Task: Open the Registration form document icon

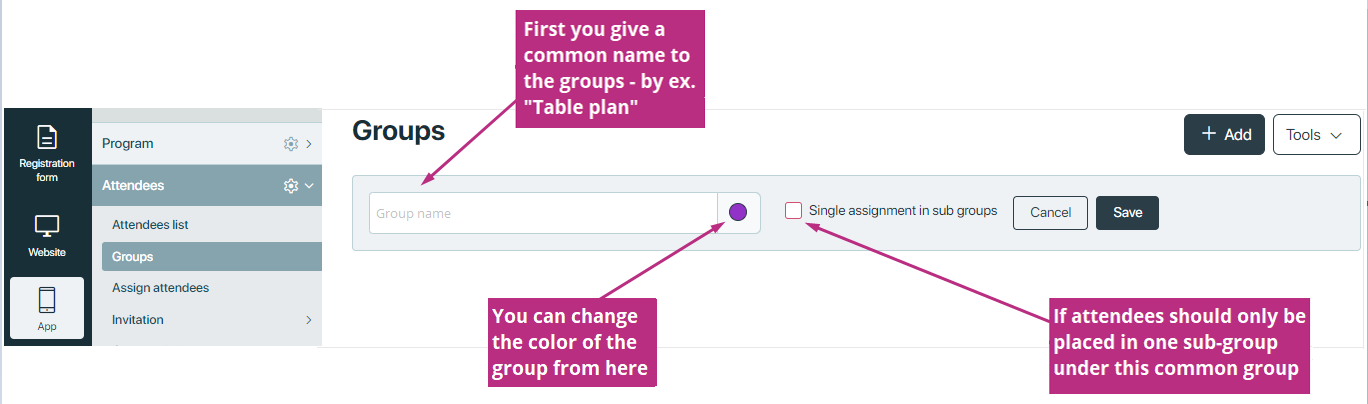Action: pyautogui.click(x=47, y=137)
